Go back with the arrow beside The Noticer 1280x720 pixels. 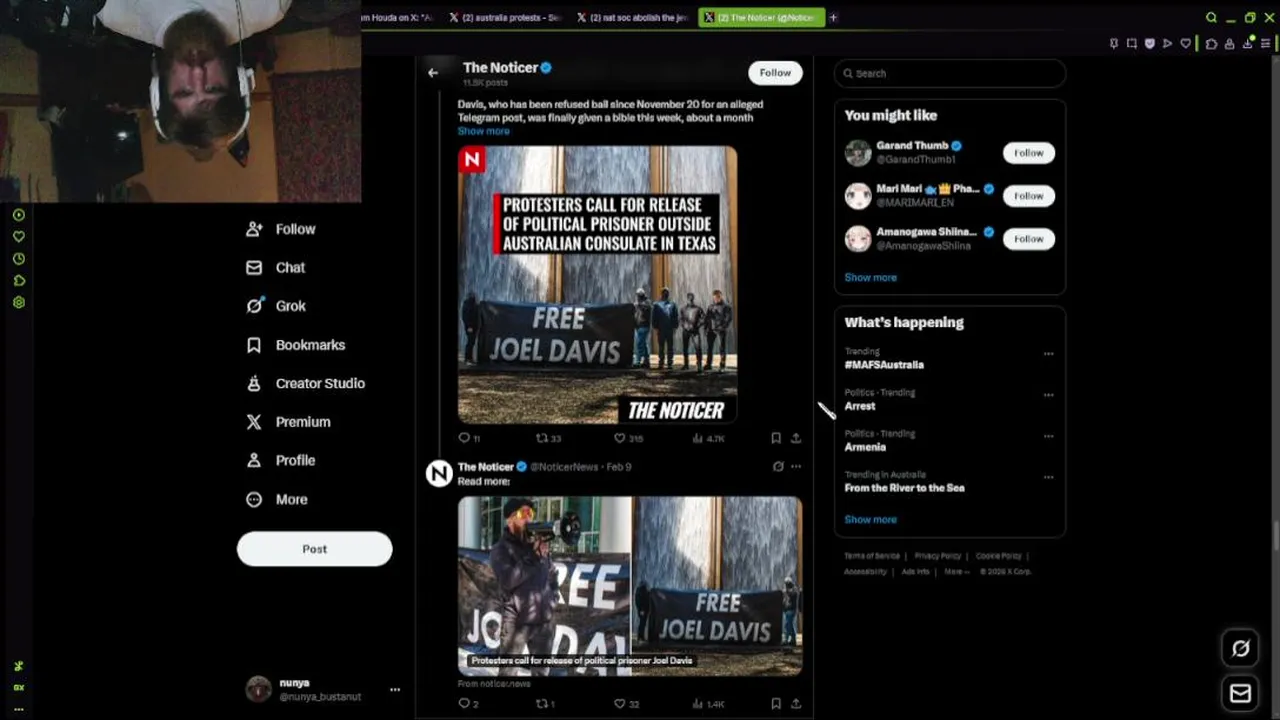pos(433,73)
